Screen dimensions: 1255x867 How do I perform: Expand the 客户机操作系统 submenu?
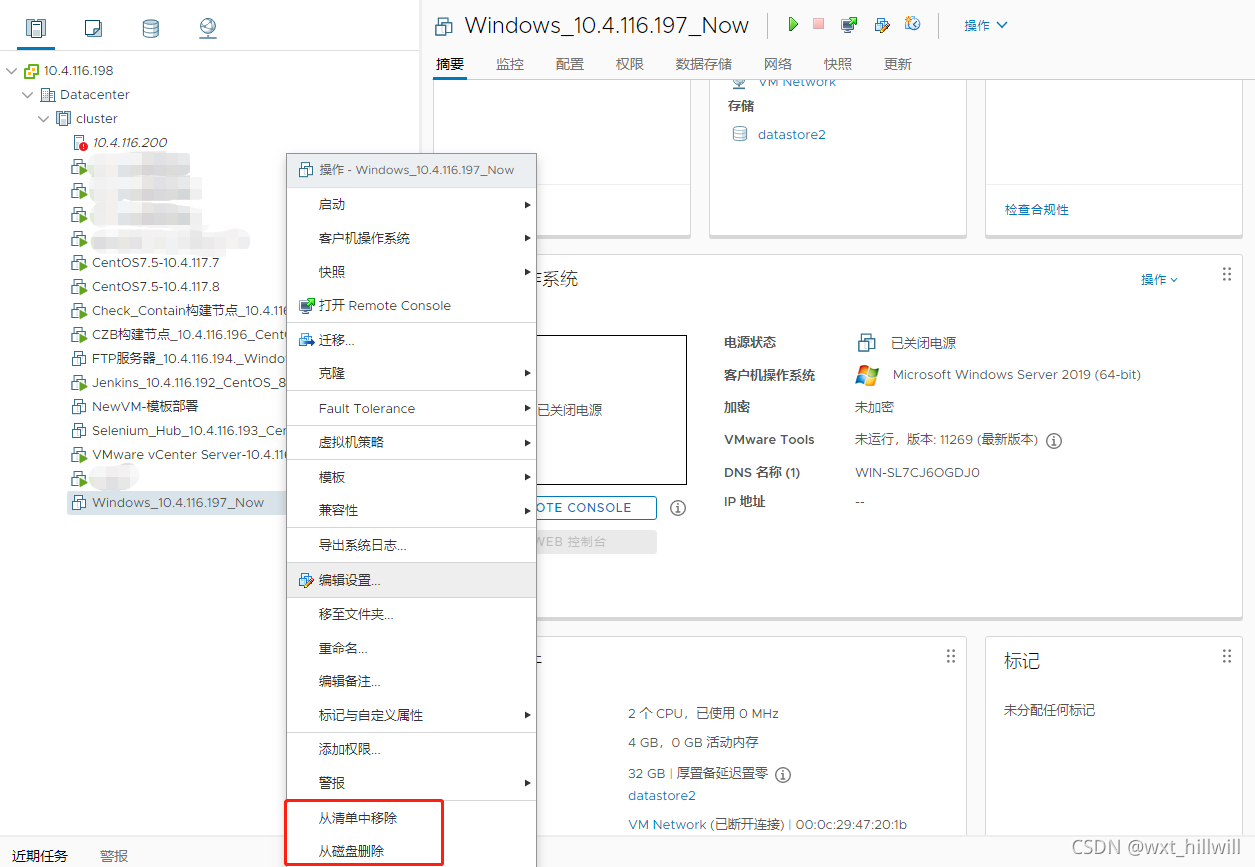click(x=411, y=238)
